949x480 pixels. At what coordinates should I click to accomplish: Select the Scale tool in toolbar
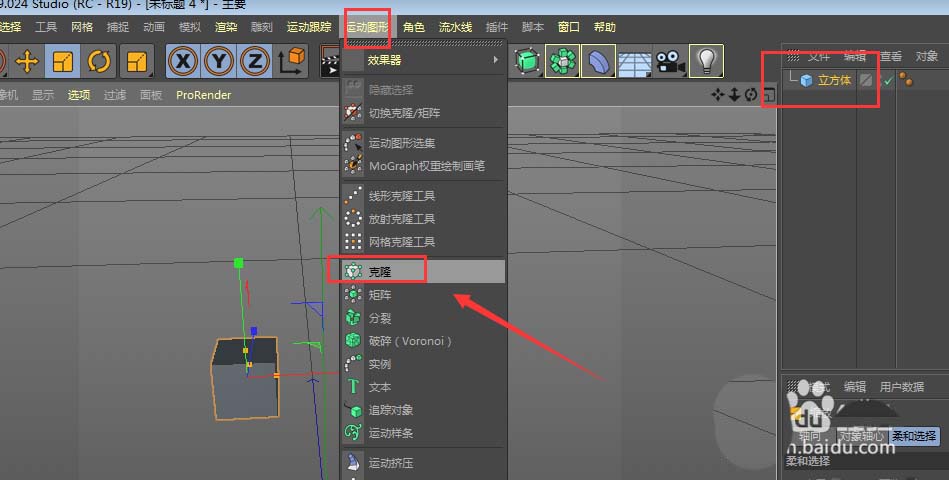point(62,61)
